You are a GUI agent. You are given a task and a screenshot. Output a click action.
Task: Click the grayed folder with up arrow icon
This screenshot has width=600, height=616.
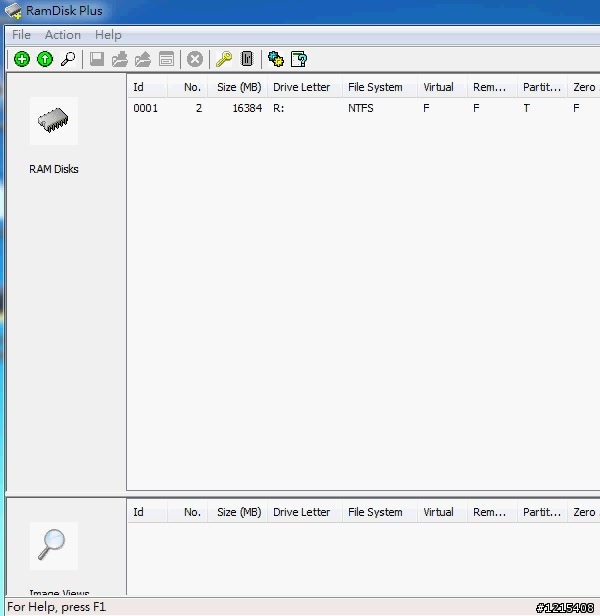pyautogui.click(x=143, y=59)
